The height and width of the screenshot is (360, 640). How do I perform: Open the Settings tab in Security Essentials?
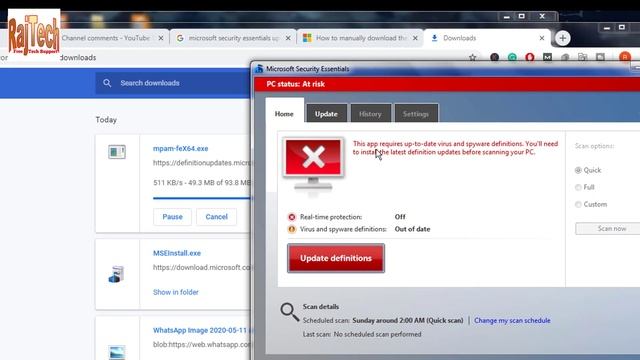[x=416, y=114]
